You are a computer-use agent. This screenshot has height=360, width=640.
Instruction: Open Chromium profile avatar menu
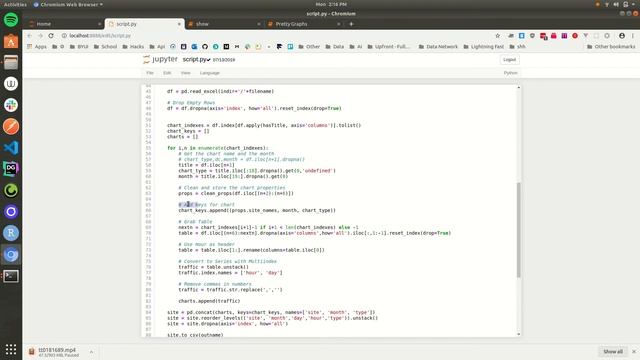(x=622, y=36)
